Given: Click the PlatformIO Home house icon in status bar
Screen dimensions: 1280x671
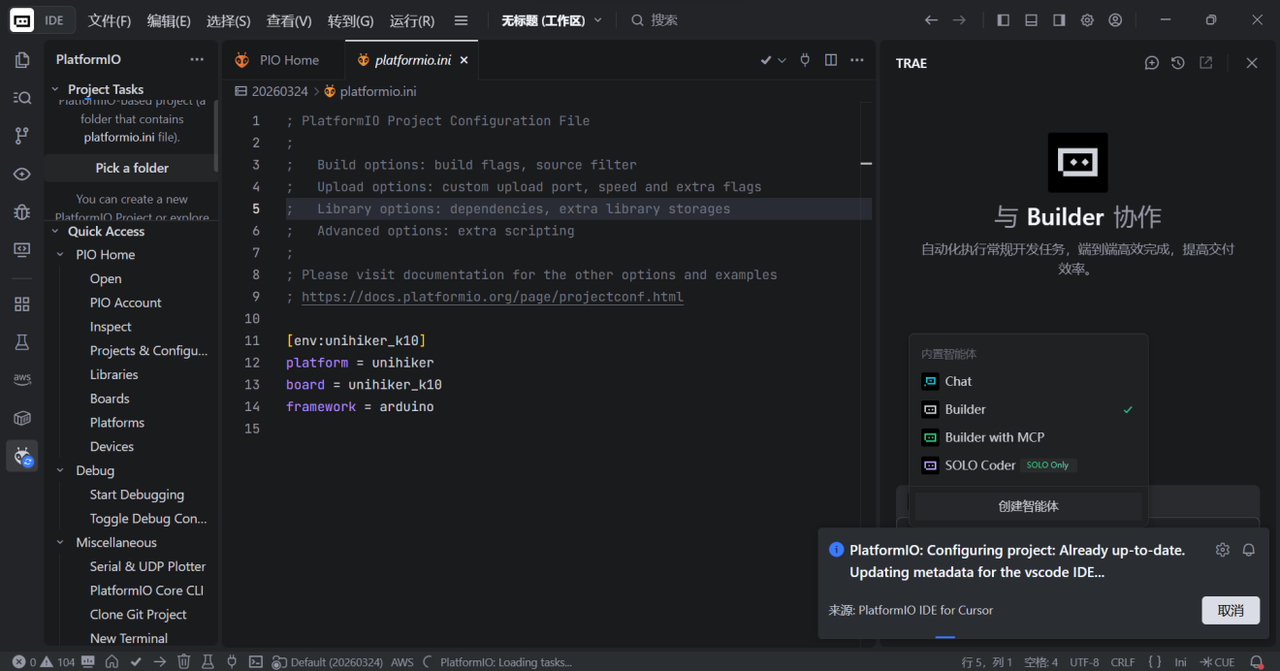Looking at the screenshot, I should point(112,662).
